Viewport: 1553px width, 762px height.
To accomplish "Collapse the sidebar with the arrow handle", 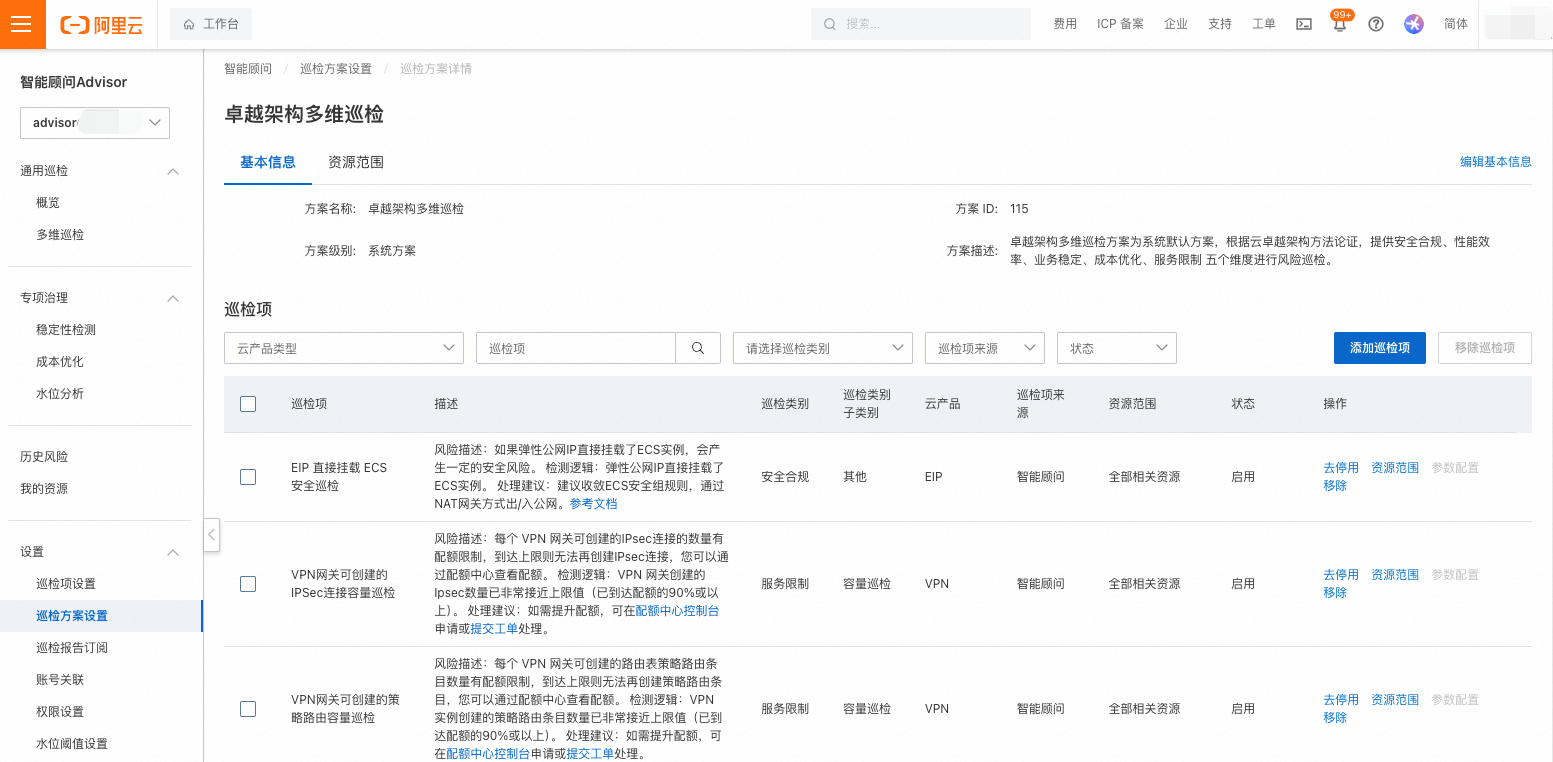I will point(211,535).
